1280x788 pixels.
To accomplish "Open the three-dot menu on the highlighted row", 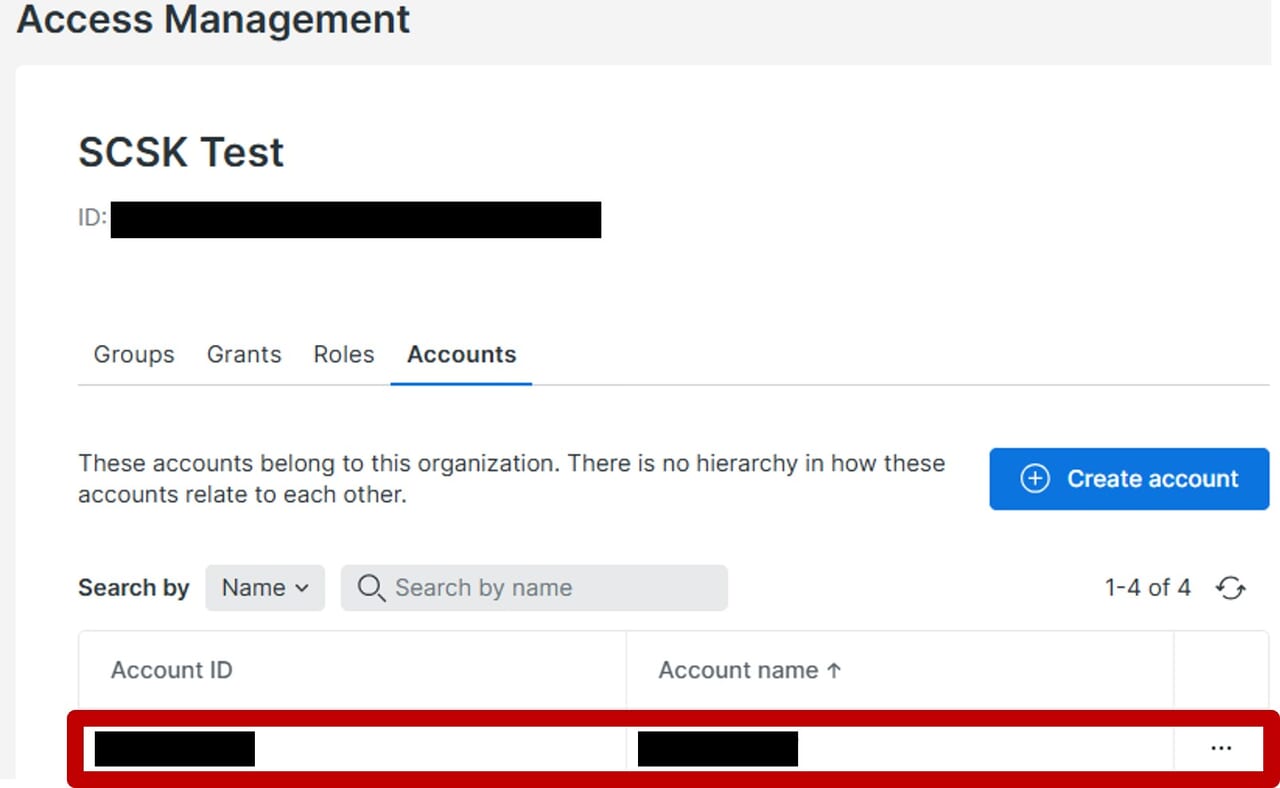I will pyautogui.click(x=1220, y=748).
